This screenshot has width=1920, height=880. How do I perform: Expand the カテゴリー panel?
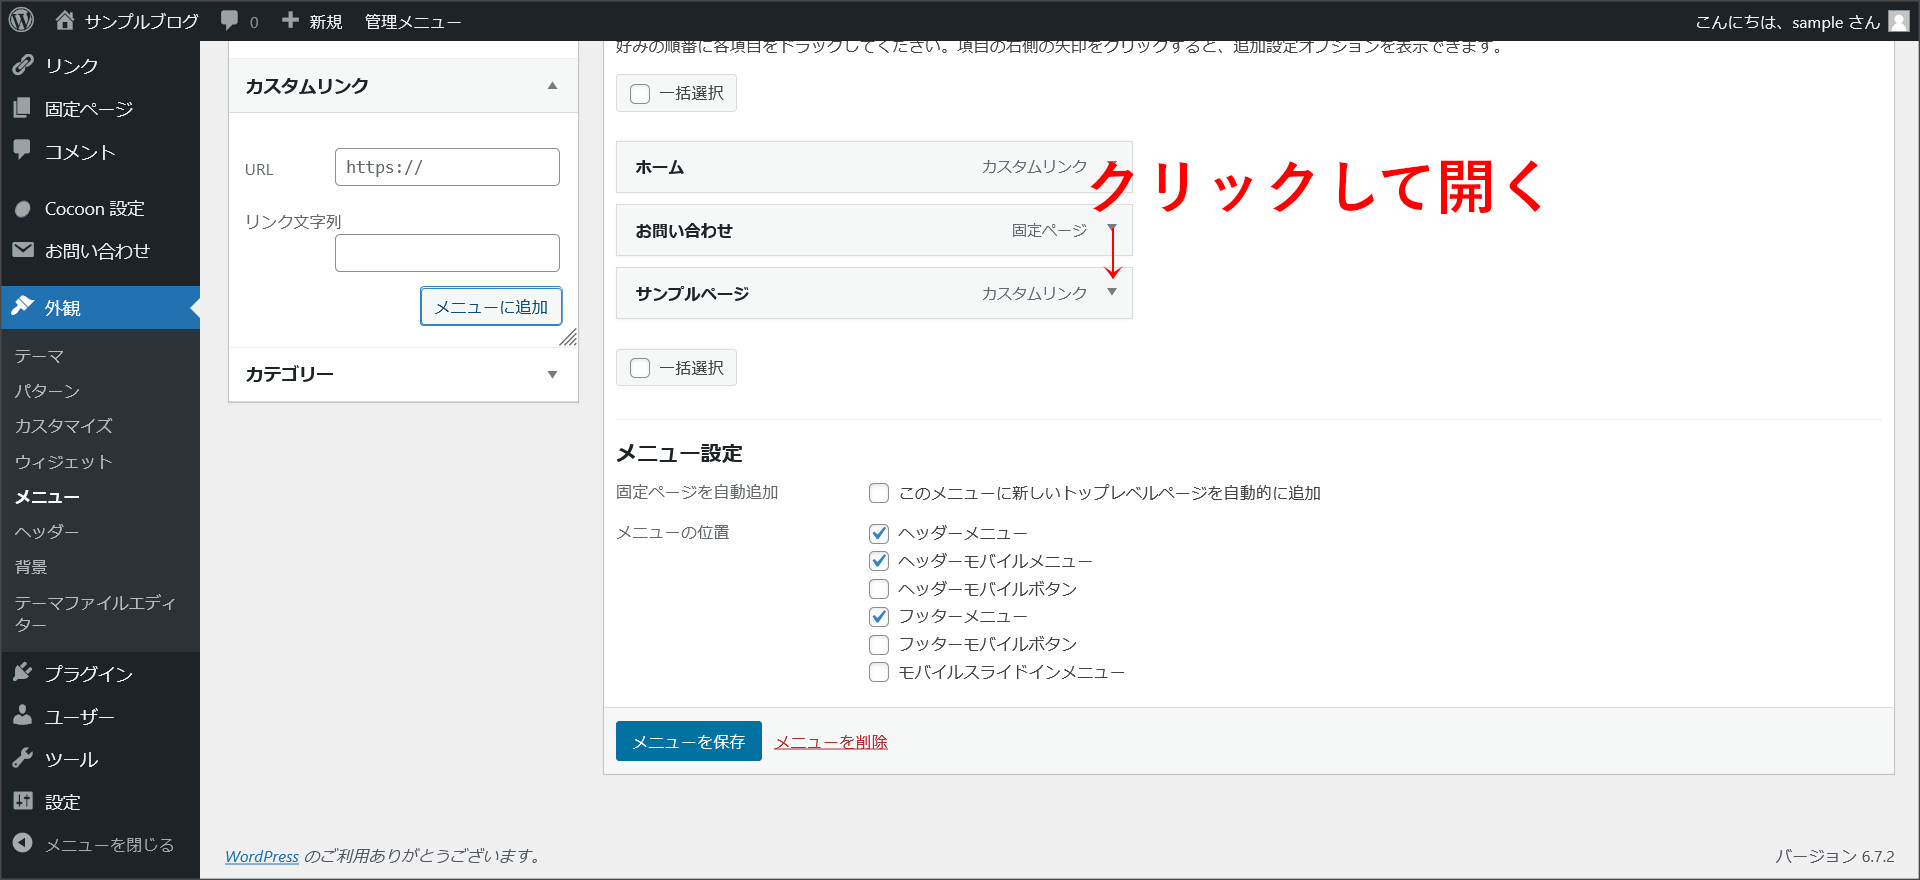pos(552,375)
